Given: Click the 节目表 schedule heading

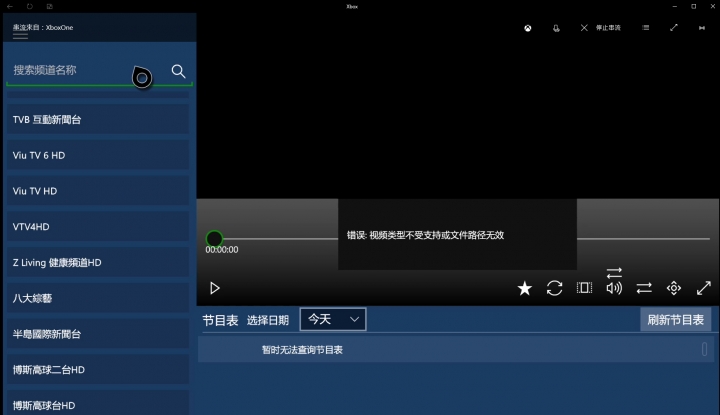Looking at the screenshot, I should point(220,320).
